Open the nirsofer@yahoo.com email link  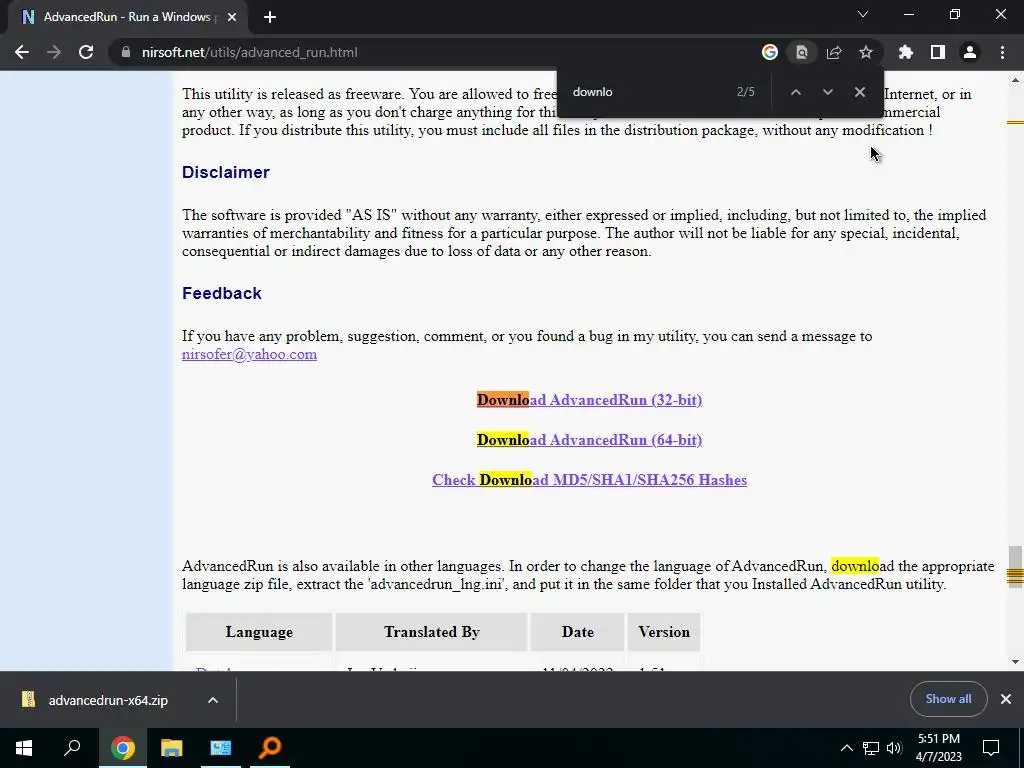[x=249, y=354]
